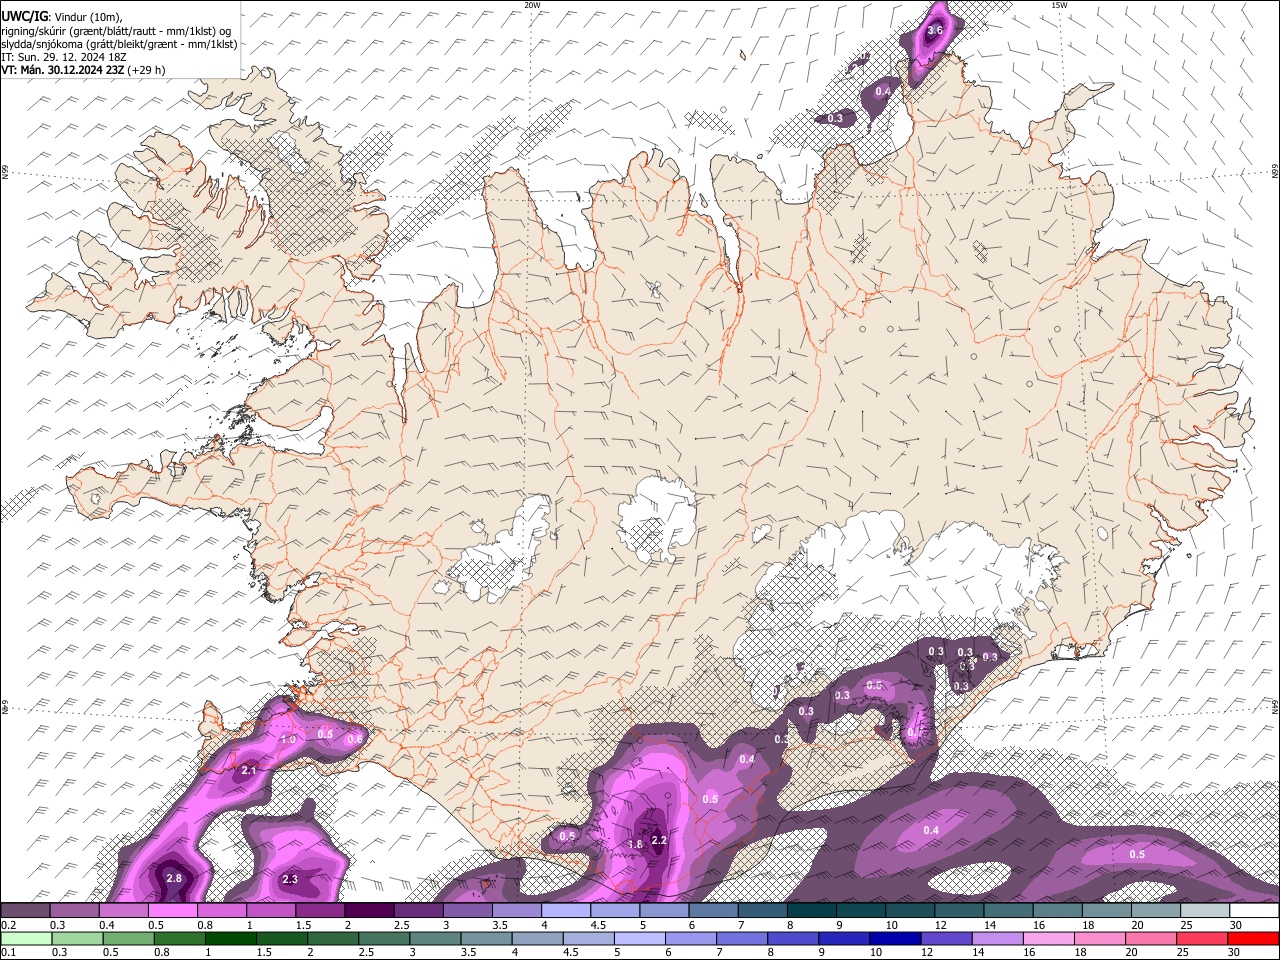Select the bright red 30+ swatch in the bottom legend
Image resolution: width=1280 pixels, height=960 pixels.
pyautogui.click(x=1254, y=938)
